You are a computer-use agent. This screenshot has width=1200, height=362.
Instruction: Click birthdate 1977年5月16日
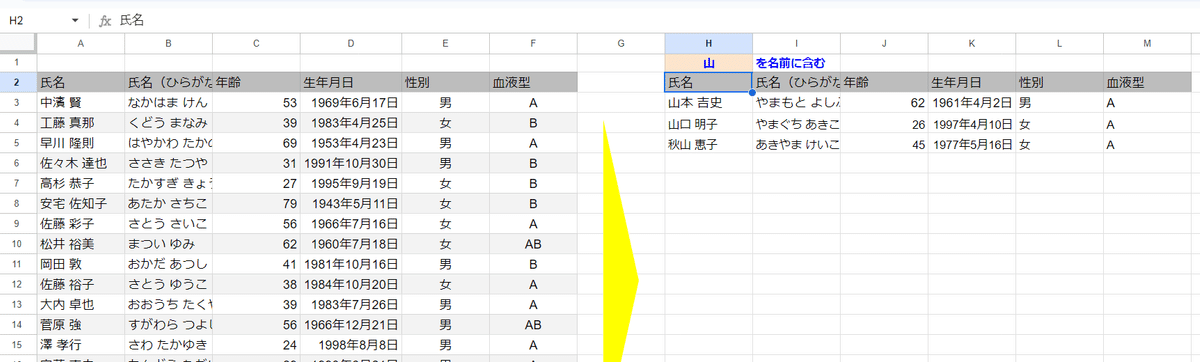coord(973,144)
